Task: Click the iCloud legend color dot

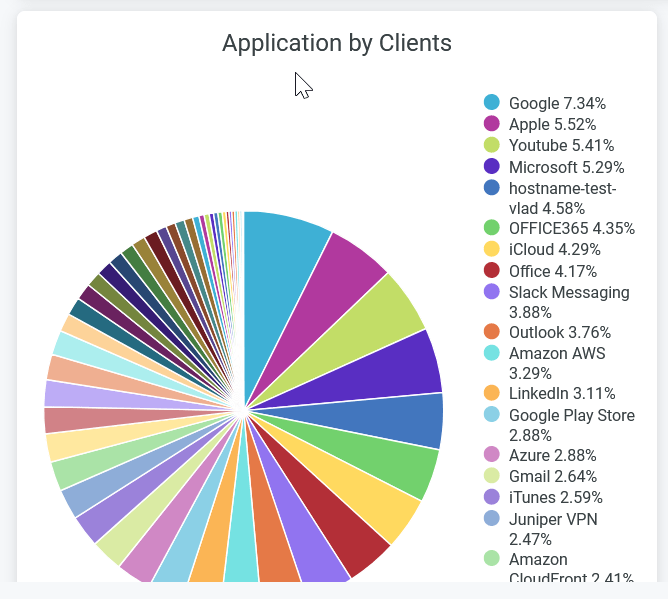Action: click(x=492, y=248)
